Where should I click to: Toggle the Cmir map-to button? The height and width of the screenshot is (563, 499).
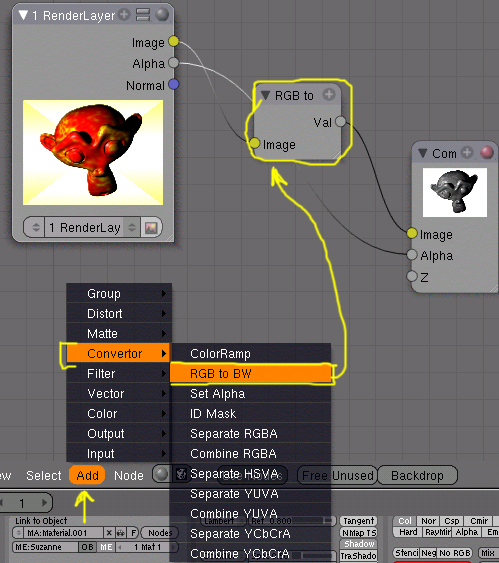coord(479,521)
